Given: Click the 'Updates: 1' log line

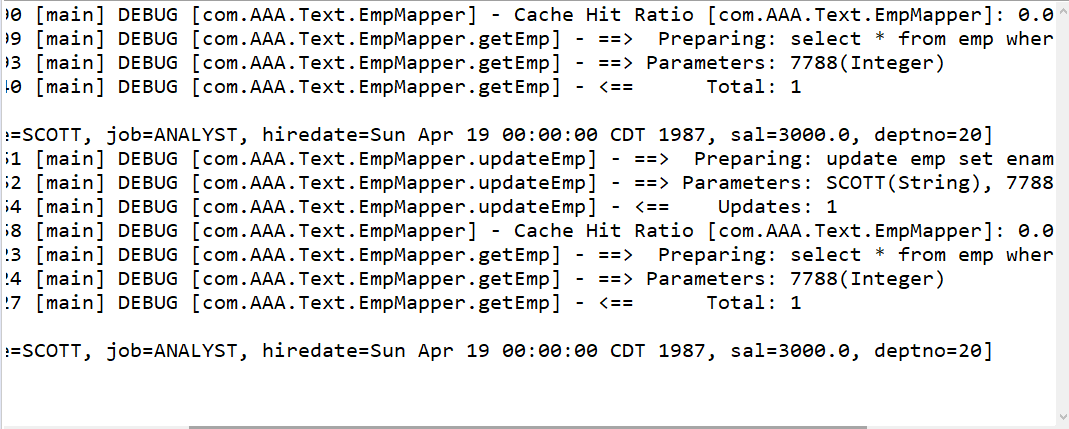Looking at the screenshot, I should (421, 207).
